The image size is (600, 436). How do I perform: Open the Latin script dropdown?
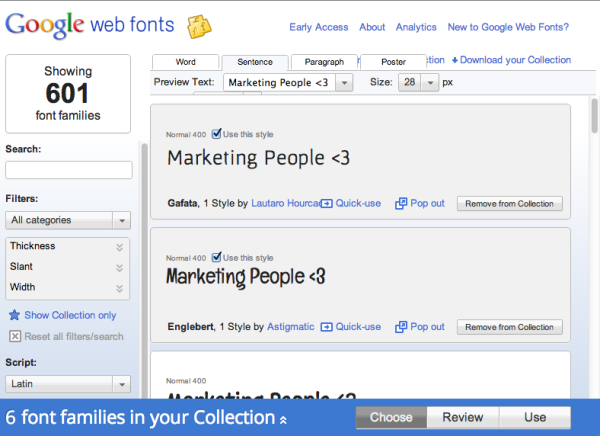coord(68,384)
